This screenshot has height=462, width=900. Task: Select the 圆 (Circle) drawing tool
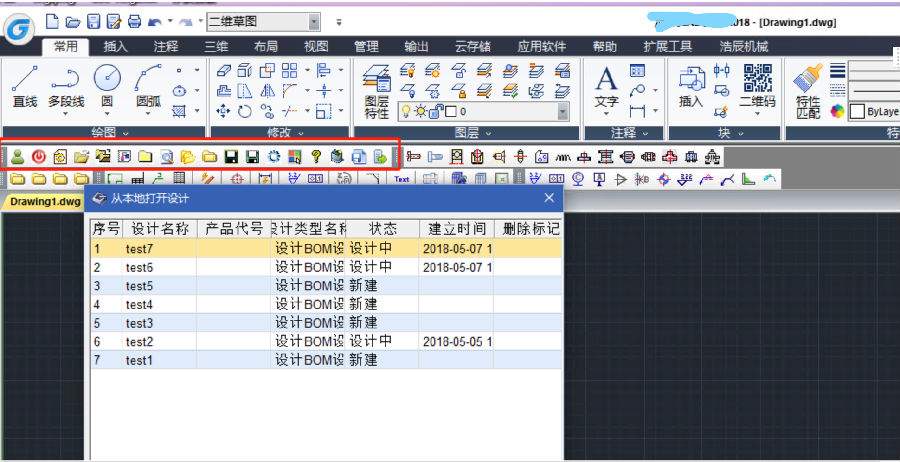[x=107, y=87]
